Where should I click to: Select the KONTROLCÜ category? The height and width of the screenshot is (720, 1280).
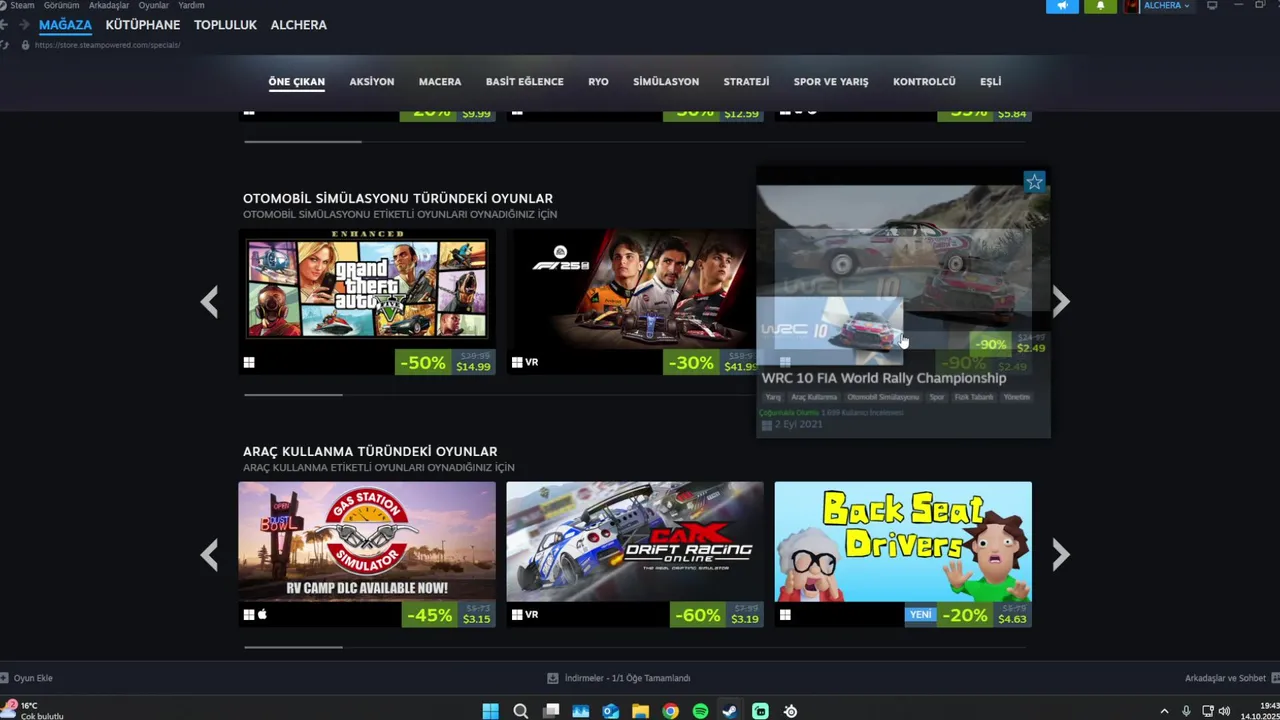pyautogui.click(x=924, y=82)
